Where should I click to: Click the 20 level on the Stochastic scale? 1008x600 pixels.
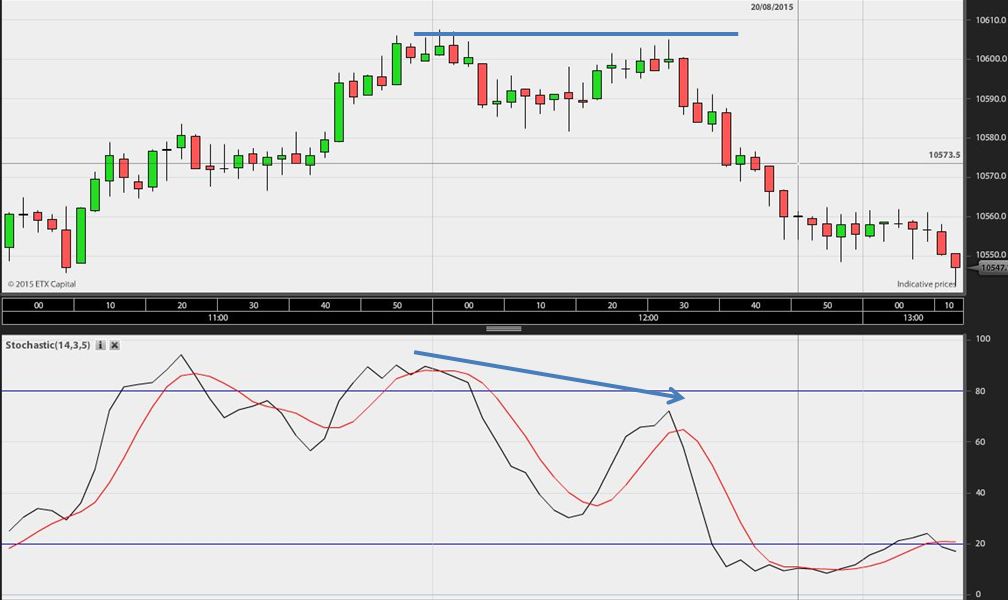coord(980,543)
